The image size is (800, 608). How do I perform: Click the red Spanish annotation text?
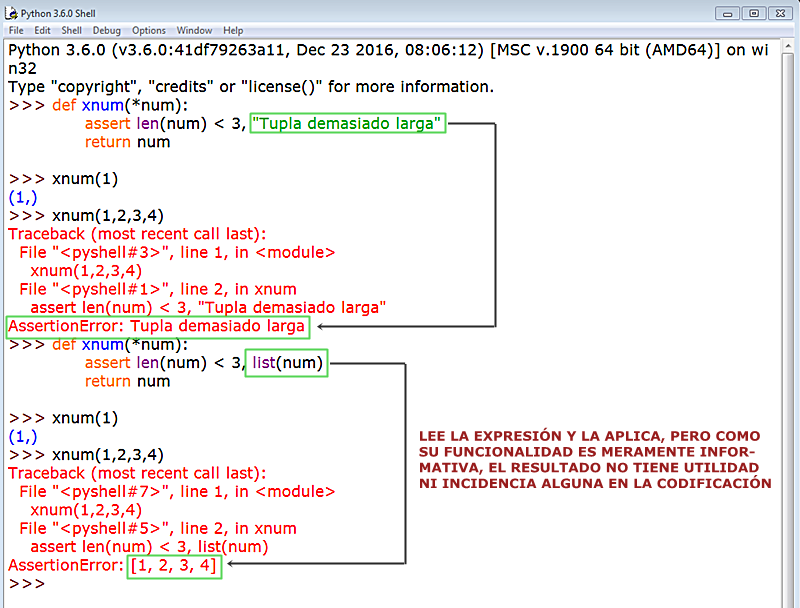pyautogui.click(x=590, y=460)
